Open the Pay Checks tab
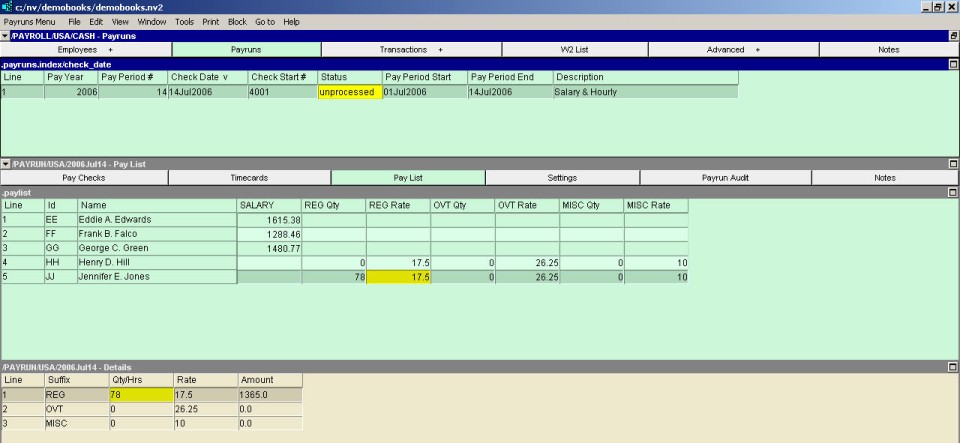This screenshot has height=443, width=960. [x=84, y=177]
